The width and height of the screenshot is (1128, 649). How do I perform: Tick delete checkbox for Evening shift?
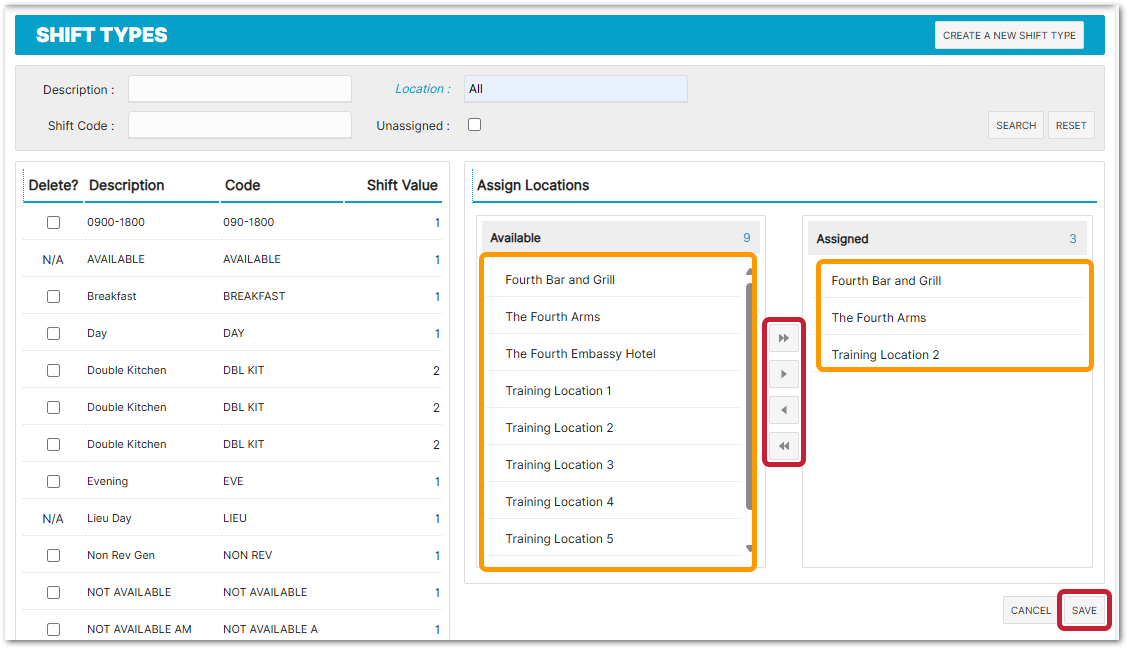point(54,482)
